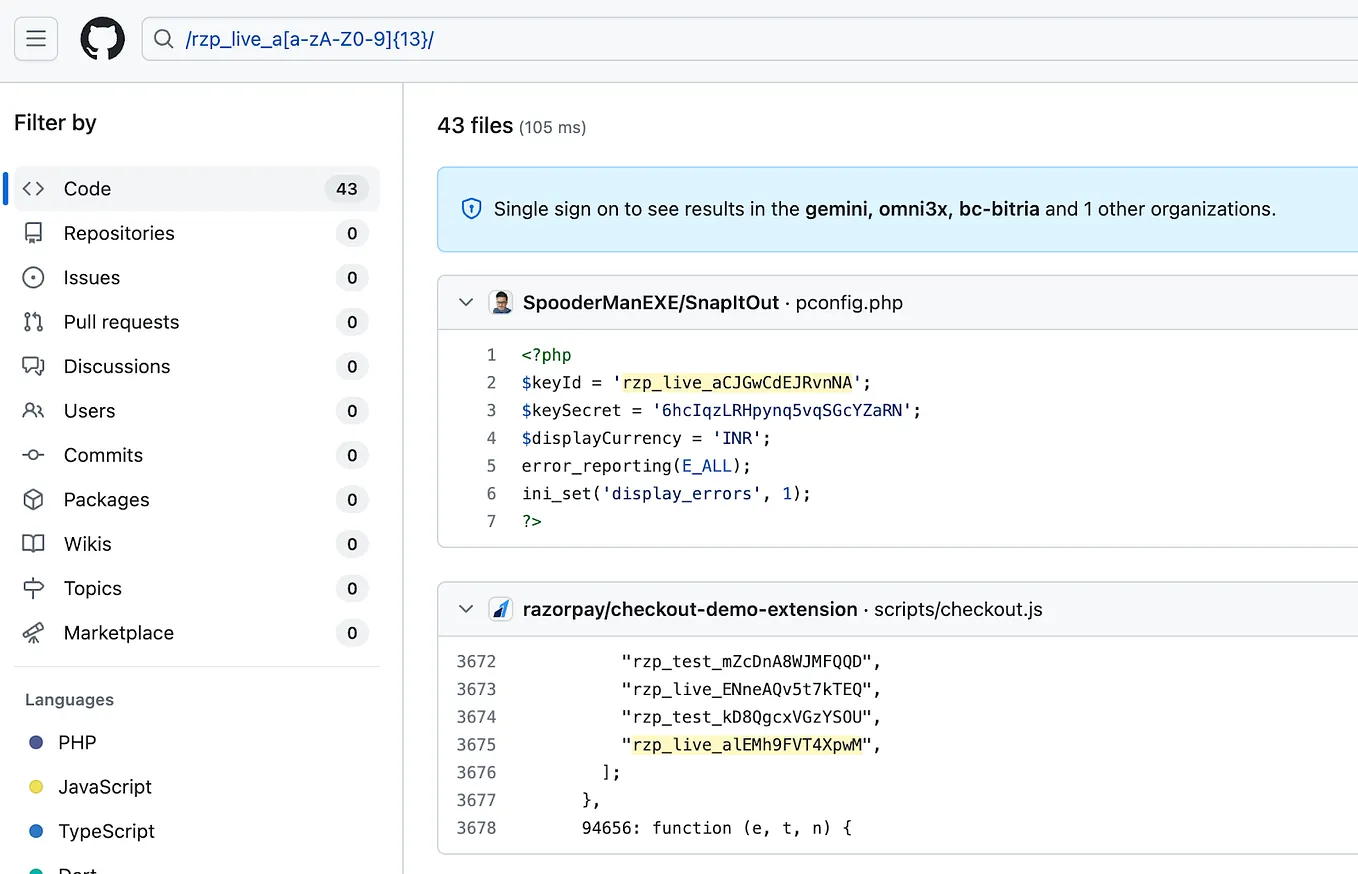Viewport: 1358px width, 874px height.
Task: Collapse the razorpay/checkout-demo-extension result
Action: tap(465, 608)
